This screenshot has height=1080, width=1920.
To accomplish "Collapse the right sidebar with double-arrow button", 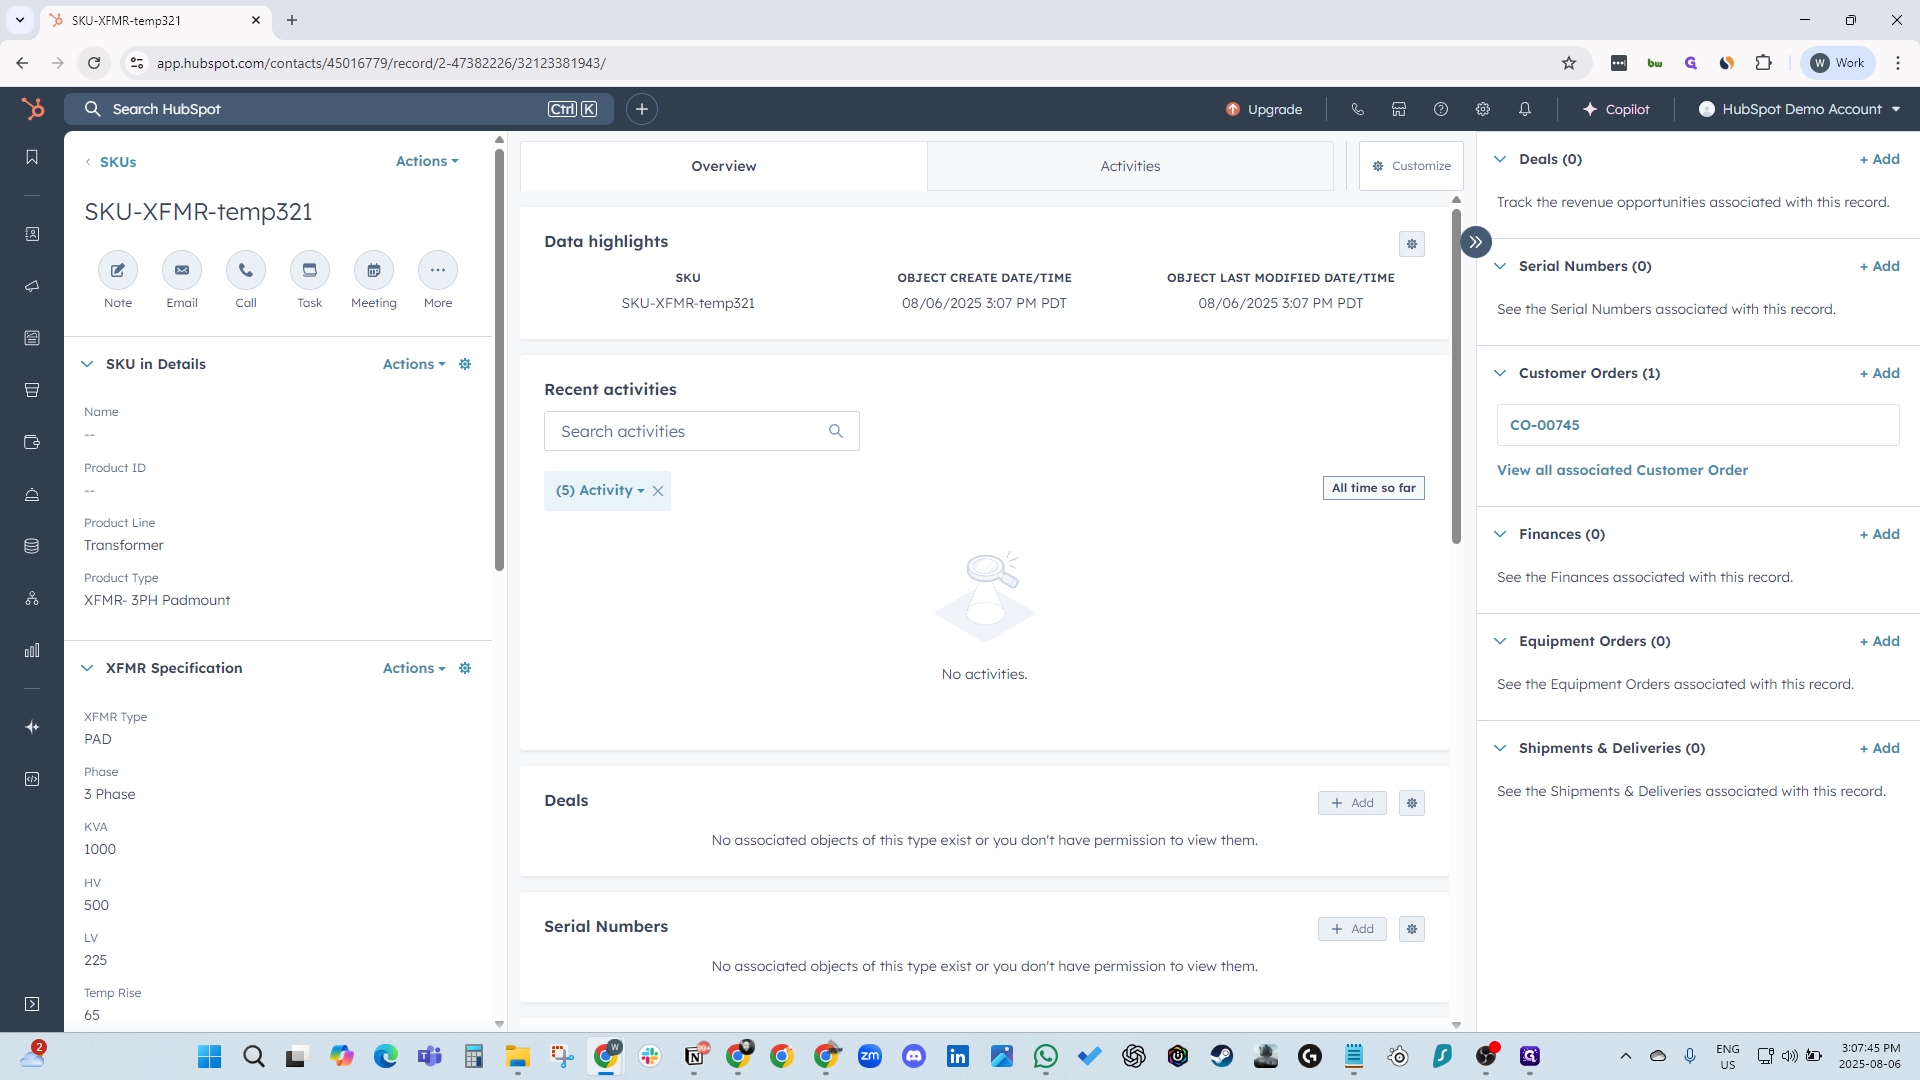I will point(1476,242).
